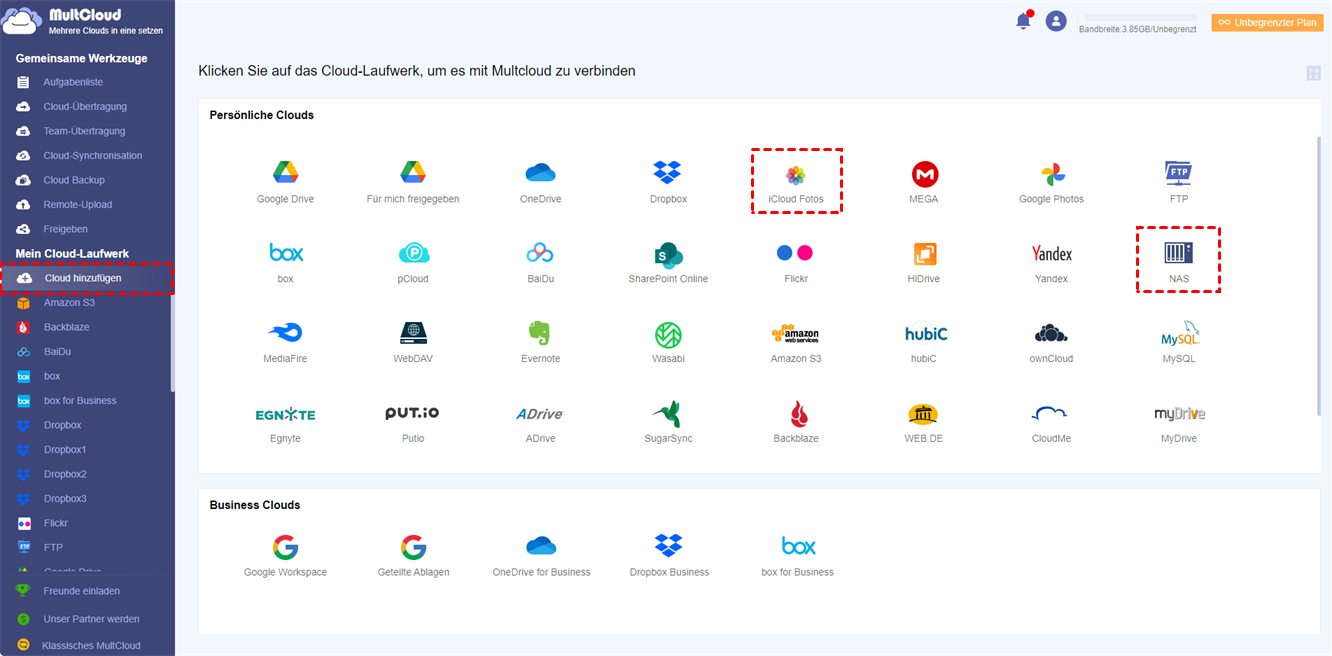The image size is (1332, 656).
Task: Select iCloud Fotos cloud service
Action: point(796,182)
